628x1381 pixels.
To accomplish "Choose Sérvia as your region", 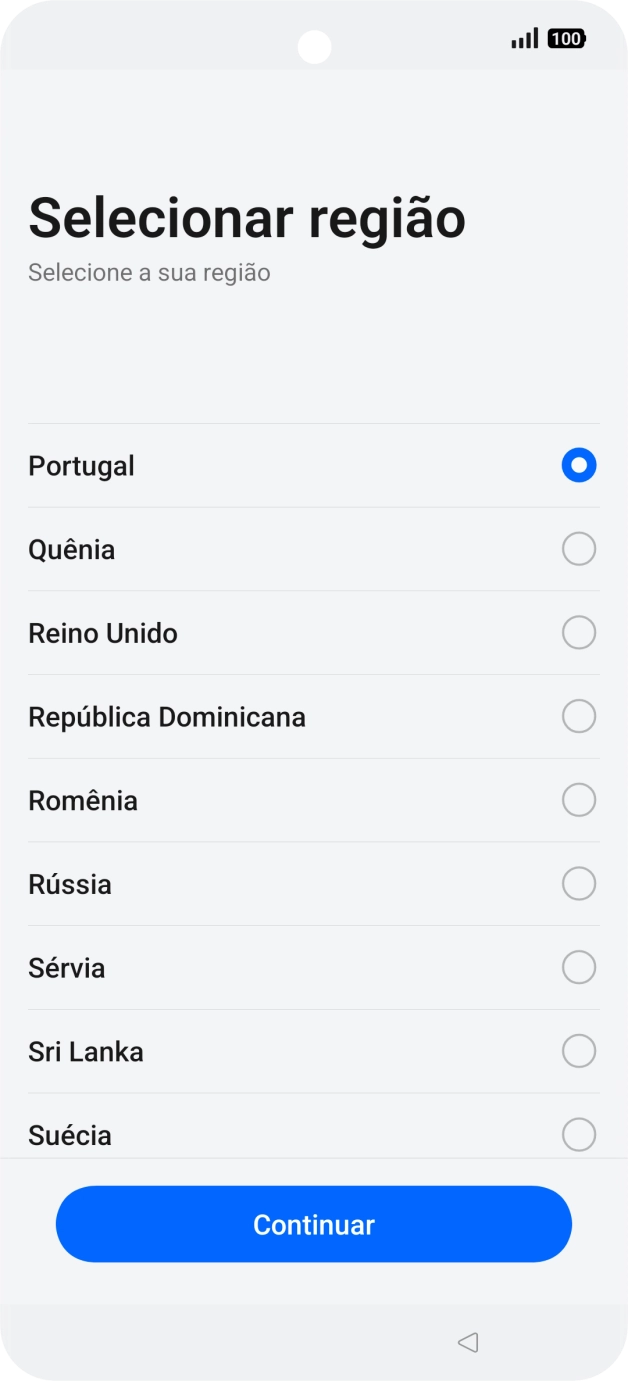I will point(579,967).
